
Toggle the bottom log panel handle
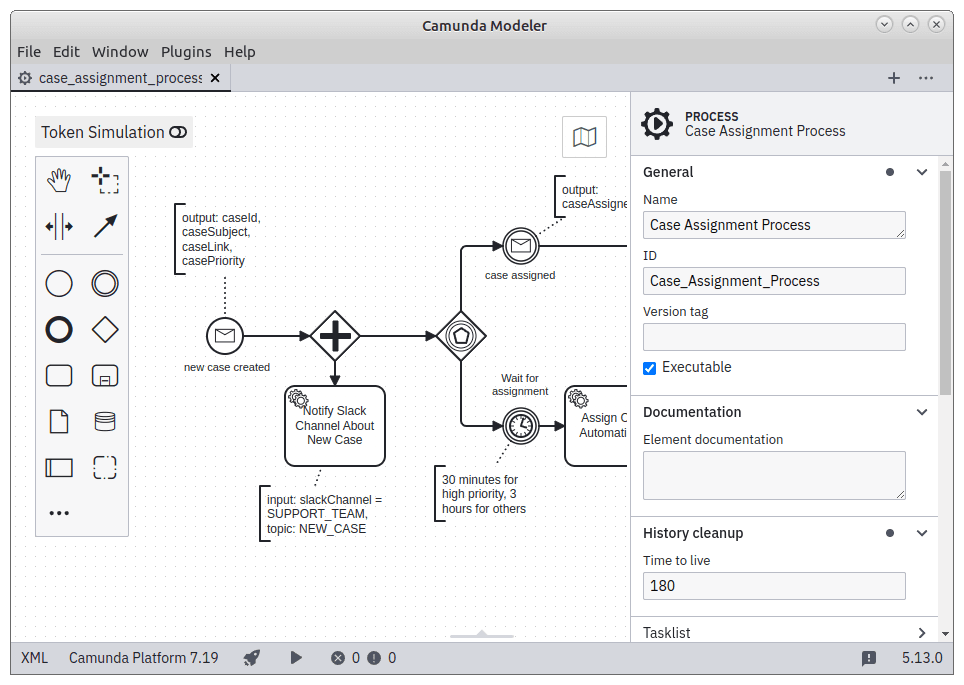pyautogui.click(x=482, y=635)
